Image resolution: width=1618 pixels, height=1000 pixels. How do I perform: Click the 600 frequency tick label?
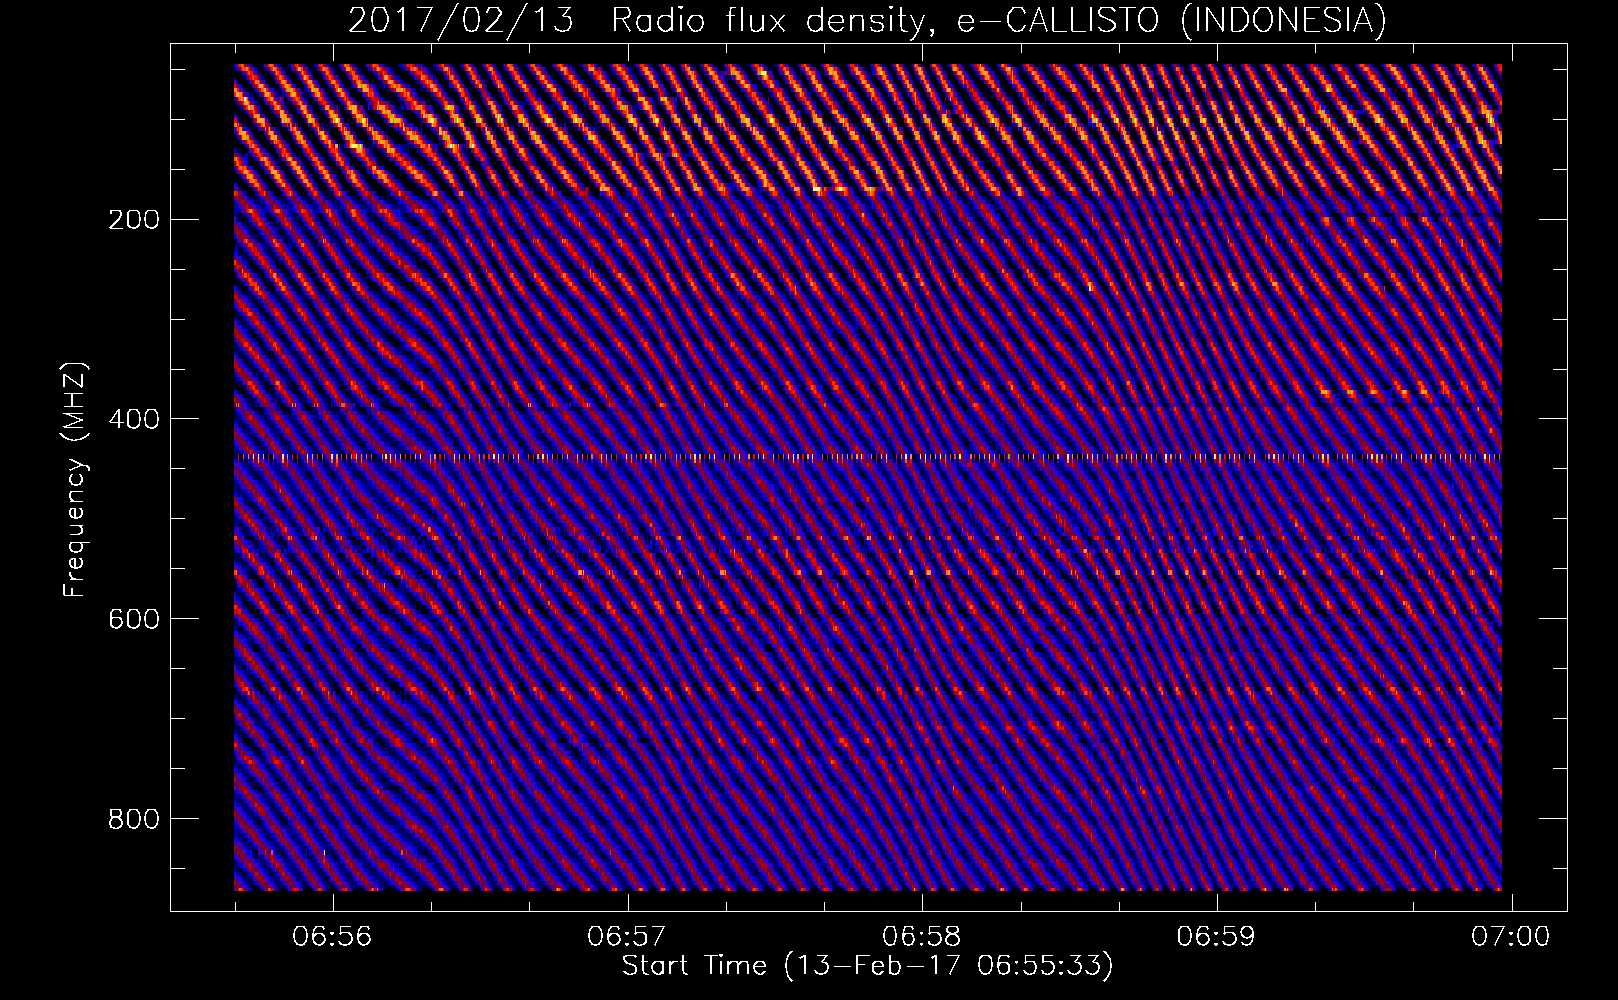click(135, 619)
